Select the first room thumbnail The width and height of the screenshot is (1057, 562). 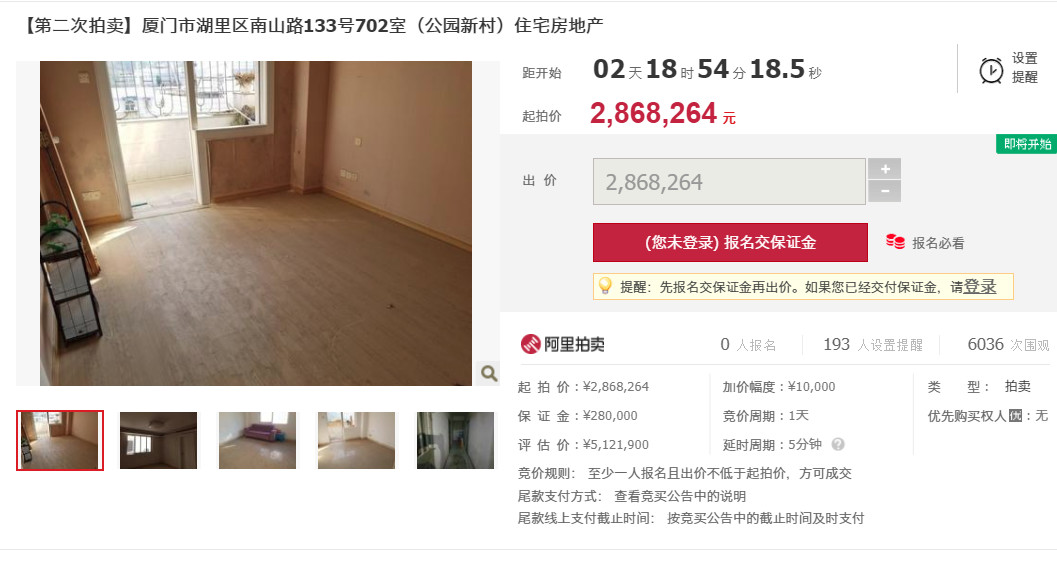[x=60, y=440]
